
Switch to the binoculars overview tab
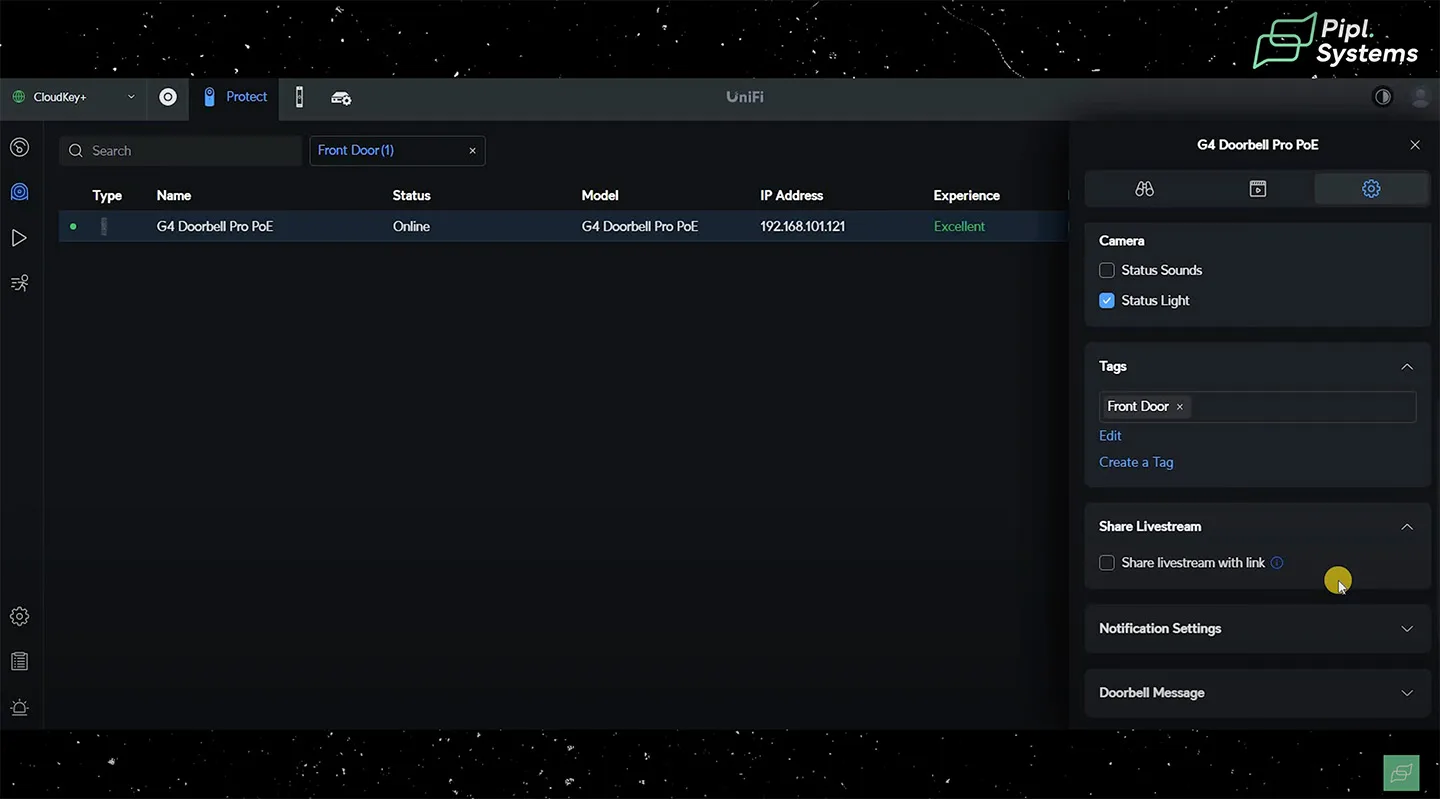coord(1145,189)
